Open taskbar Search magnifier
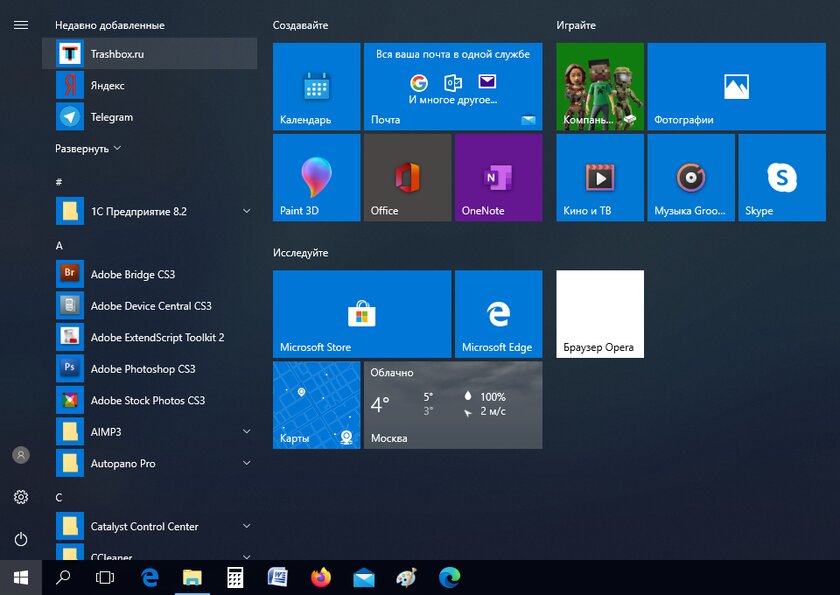Screen dimensions: 840x595 click(63, 577)
